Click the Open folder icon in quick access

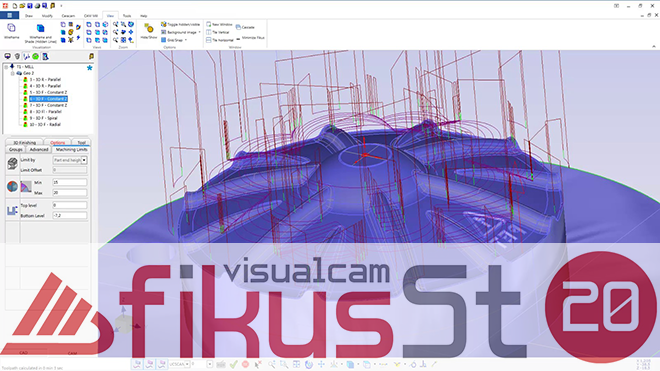(22, 5)
